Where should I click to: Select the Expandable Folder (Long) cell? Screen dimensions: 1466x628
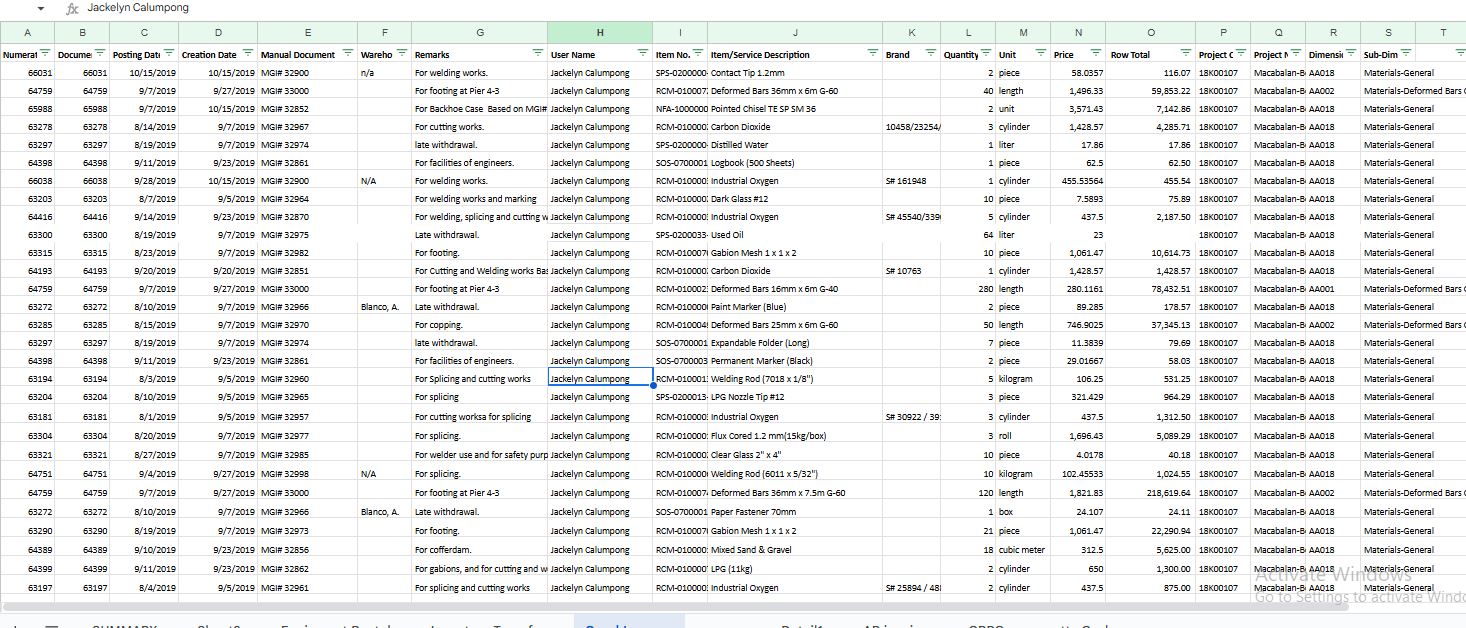click(795, 343)
